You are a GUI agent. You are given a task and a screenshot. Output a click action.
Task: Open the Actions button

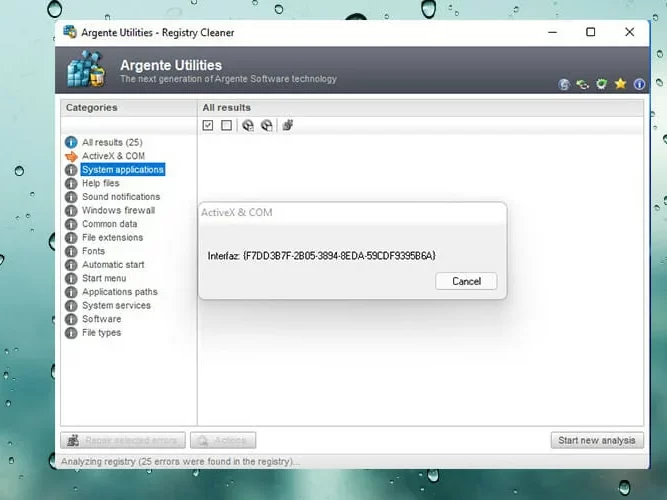coord(223,440)
